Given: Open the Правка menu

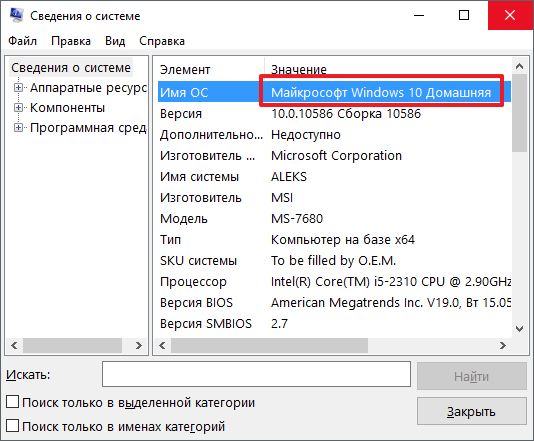Looking at the screenshot, I should 71,41.
